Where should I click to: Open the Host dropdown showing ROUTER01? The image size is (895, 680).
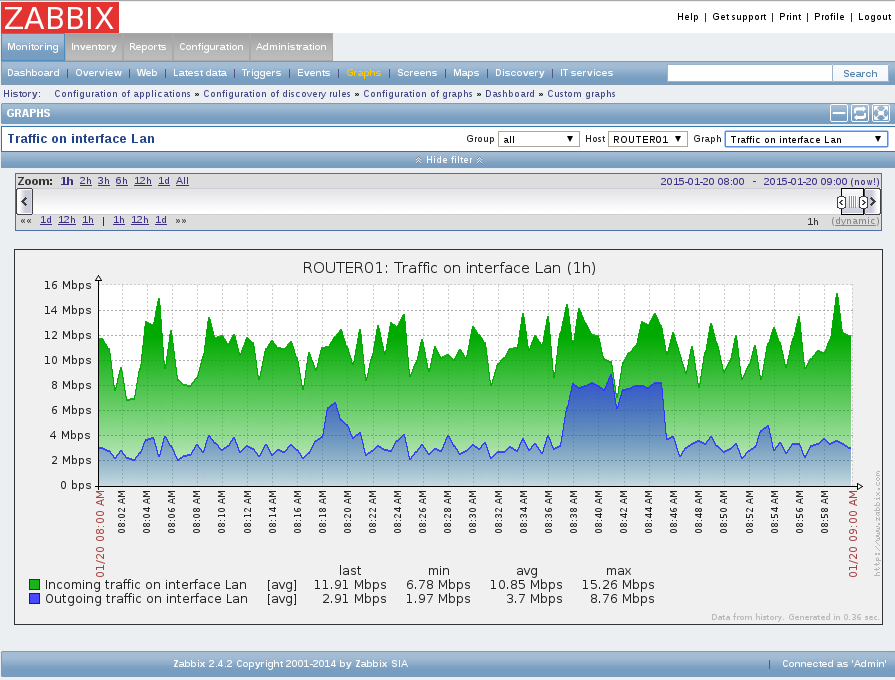[647, 139]
